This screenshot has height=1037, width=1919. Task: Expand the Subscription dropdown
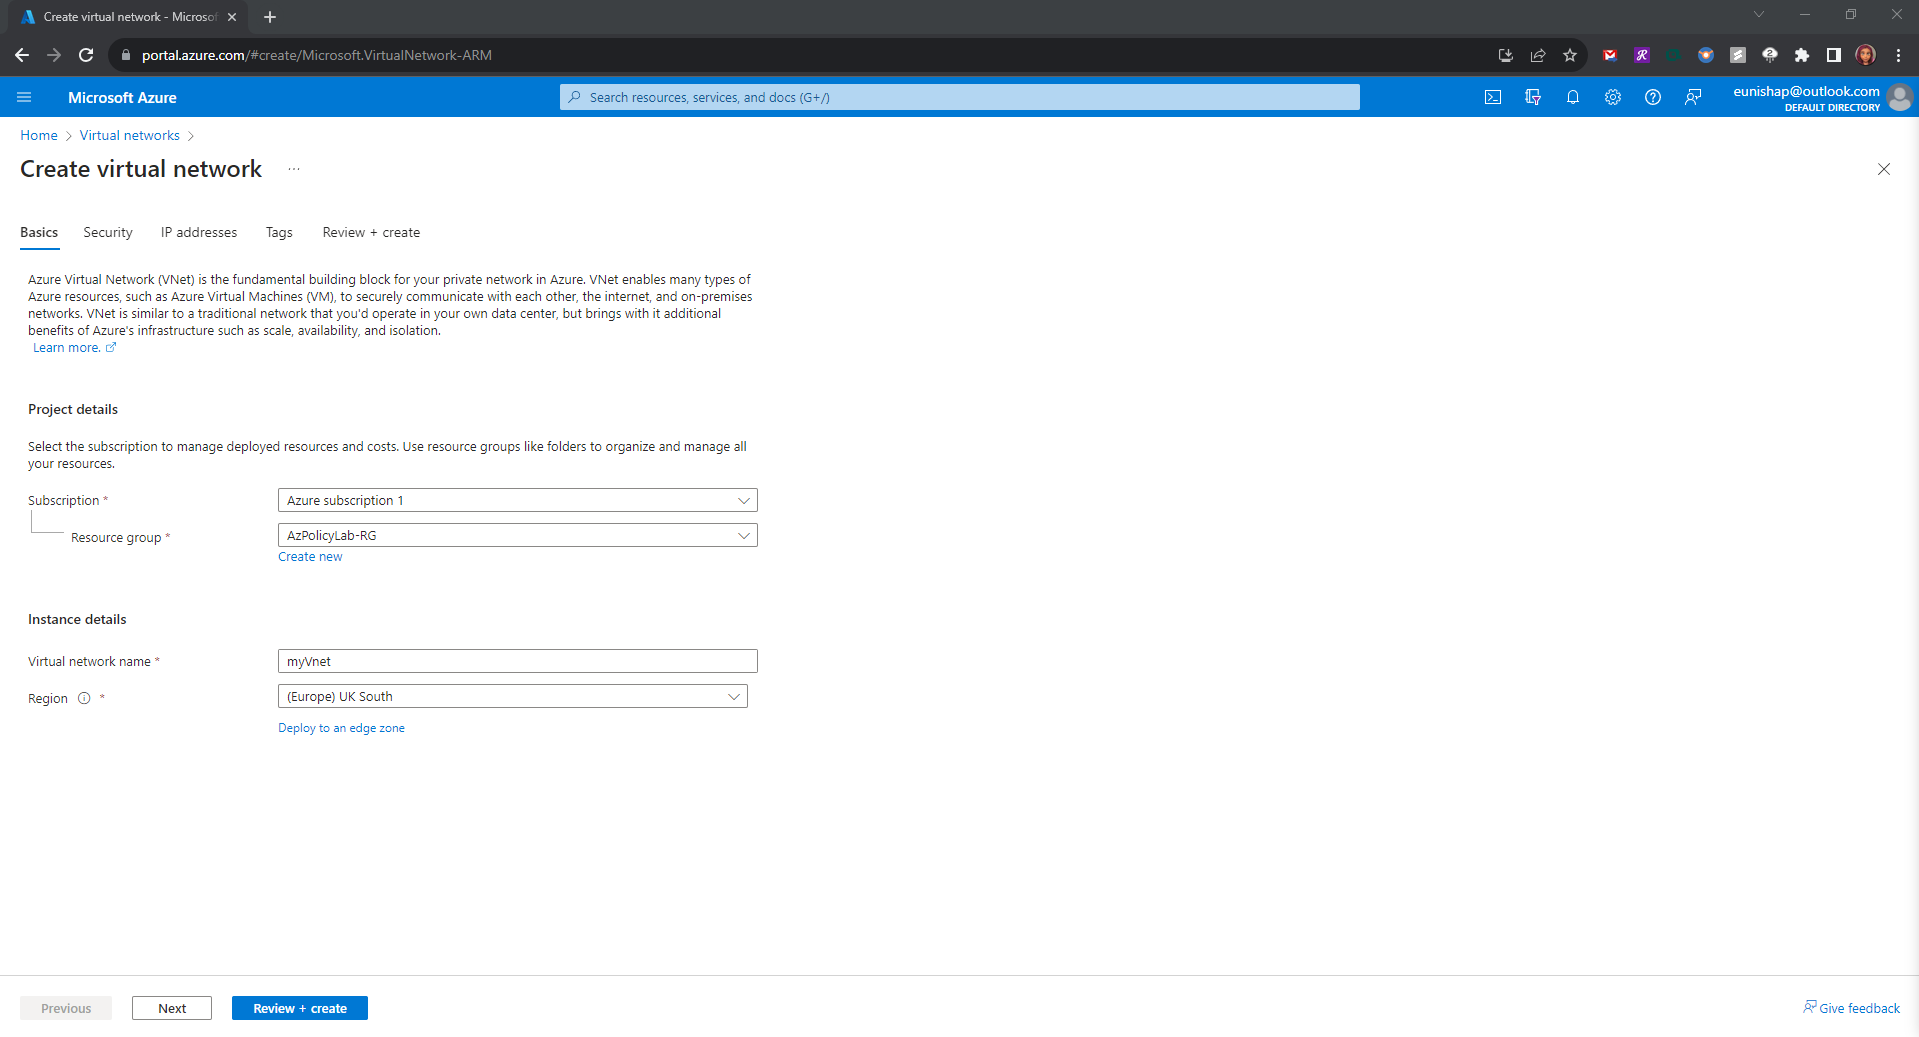click(517, 500)
